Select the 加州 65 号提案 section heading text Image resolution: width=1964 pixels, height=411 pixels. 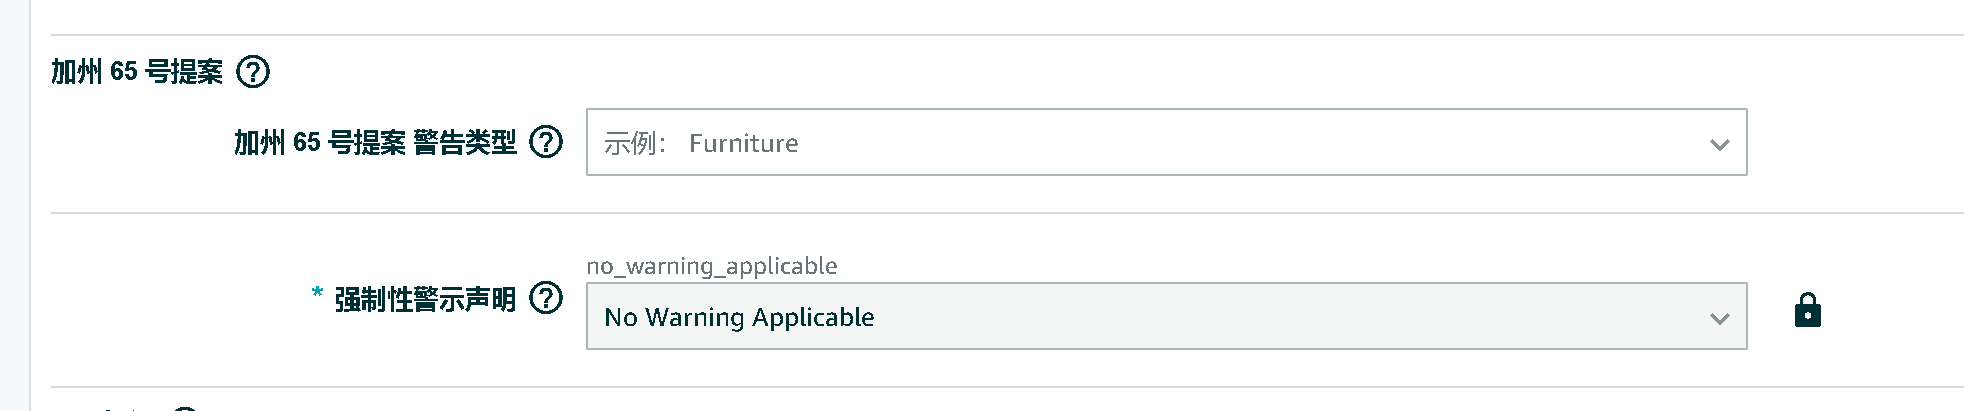(x=137, y=72)
